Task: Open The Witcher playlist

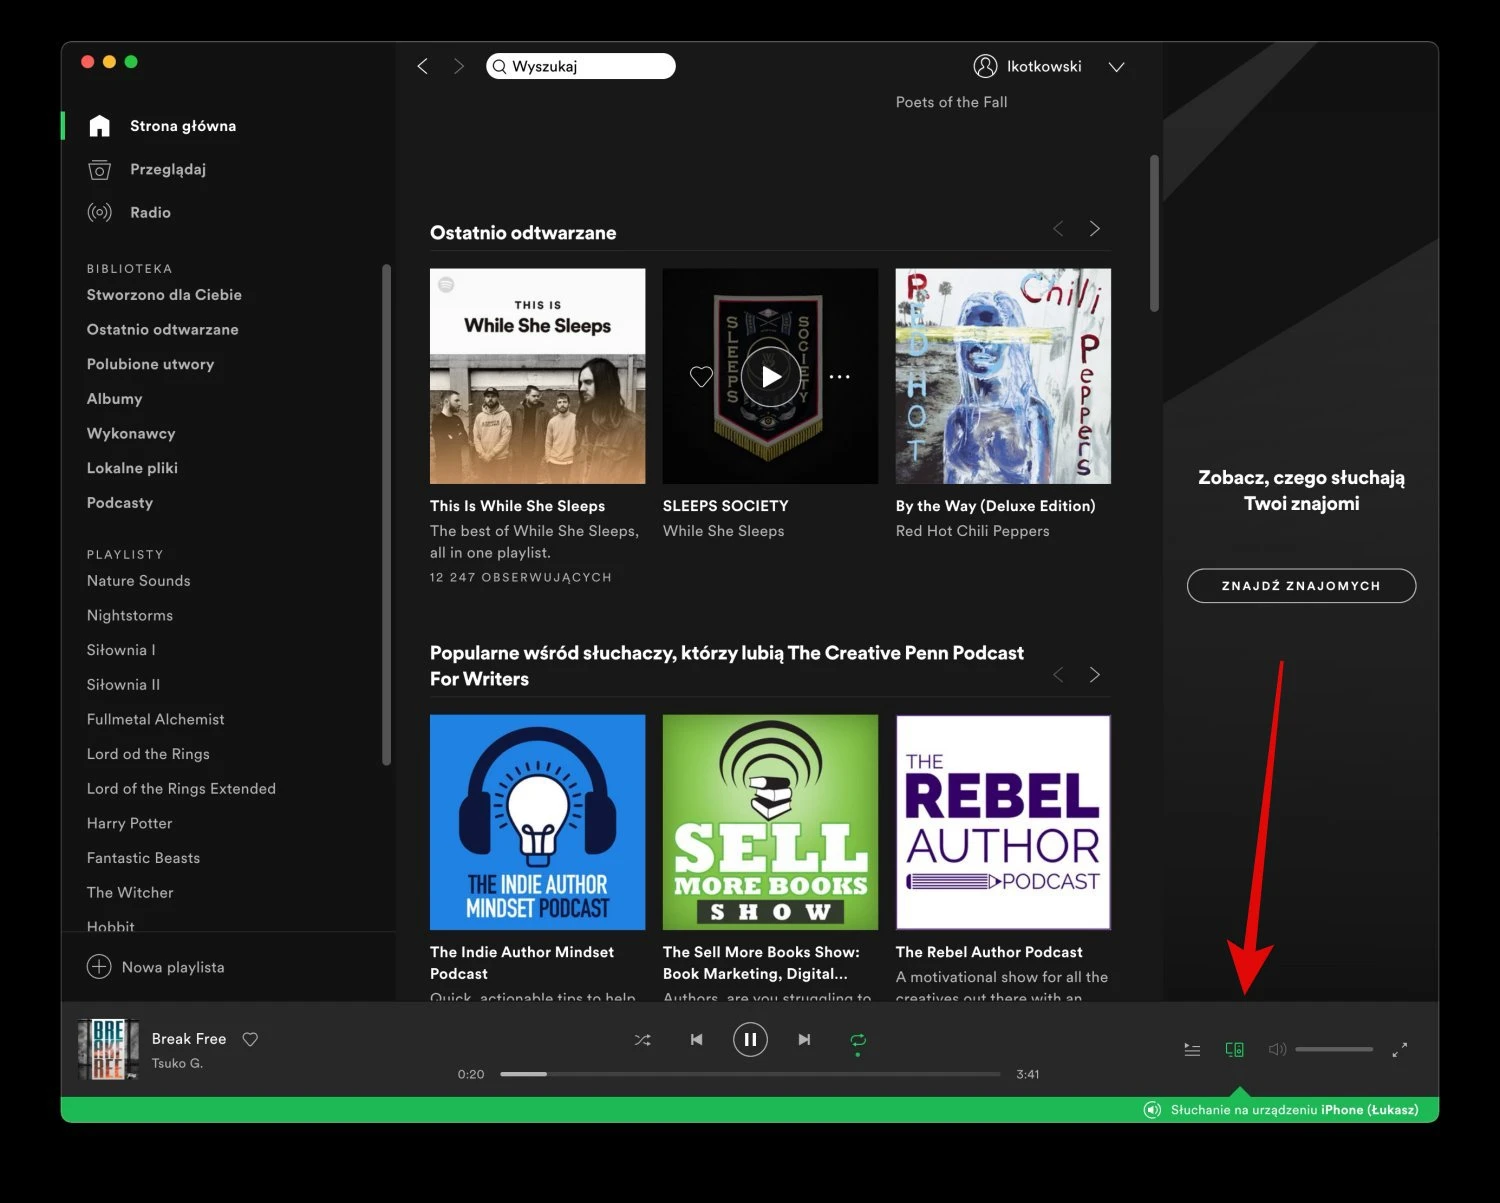Action: tap(130, 893)
